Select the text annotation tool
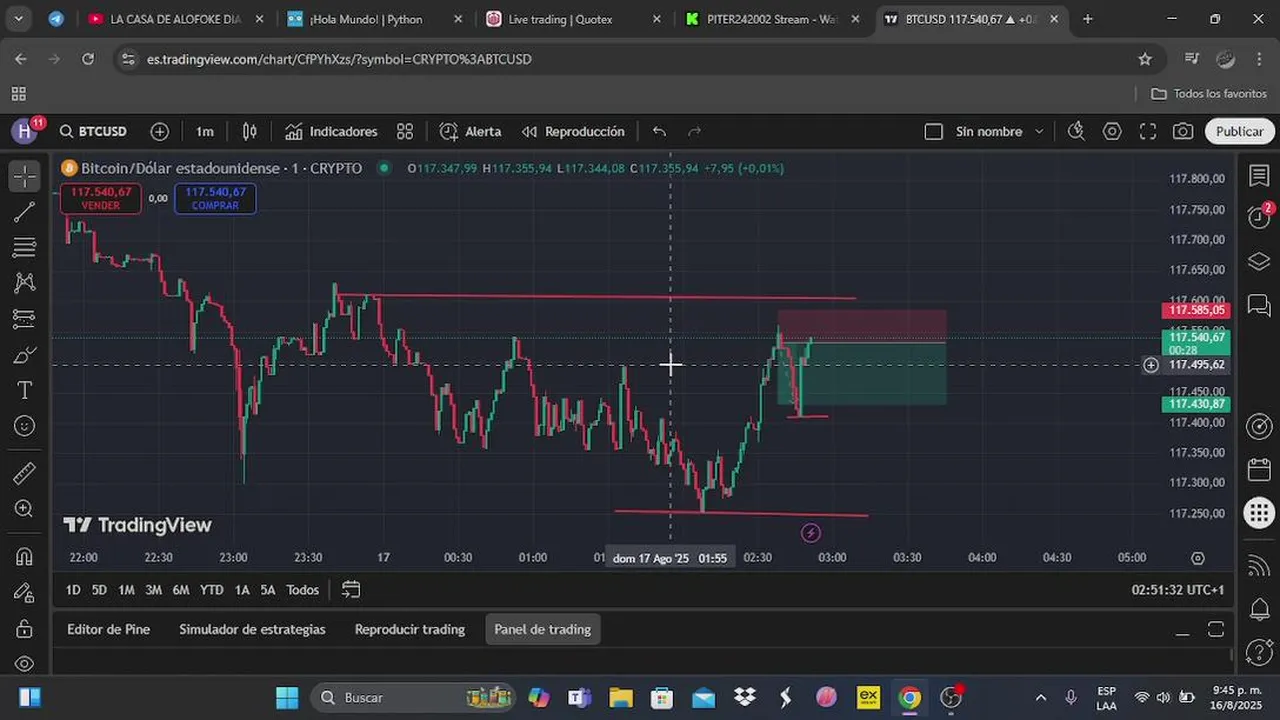Image resolution: width=1280 pixels, height=720 pixels. point(25,390)
